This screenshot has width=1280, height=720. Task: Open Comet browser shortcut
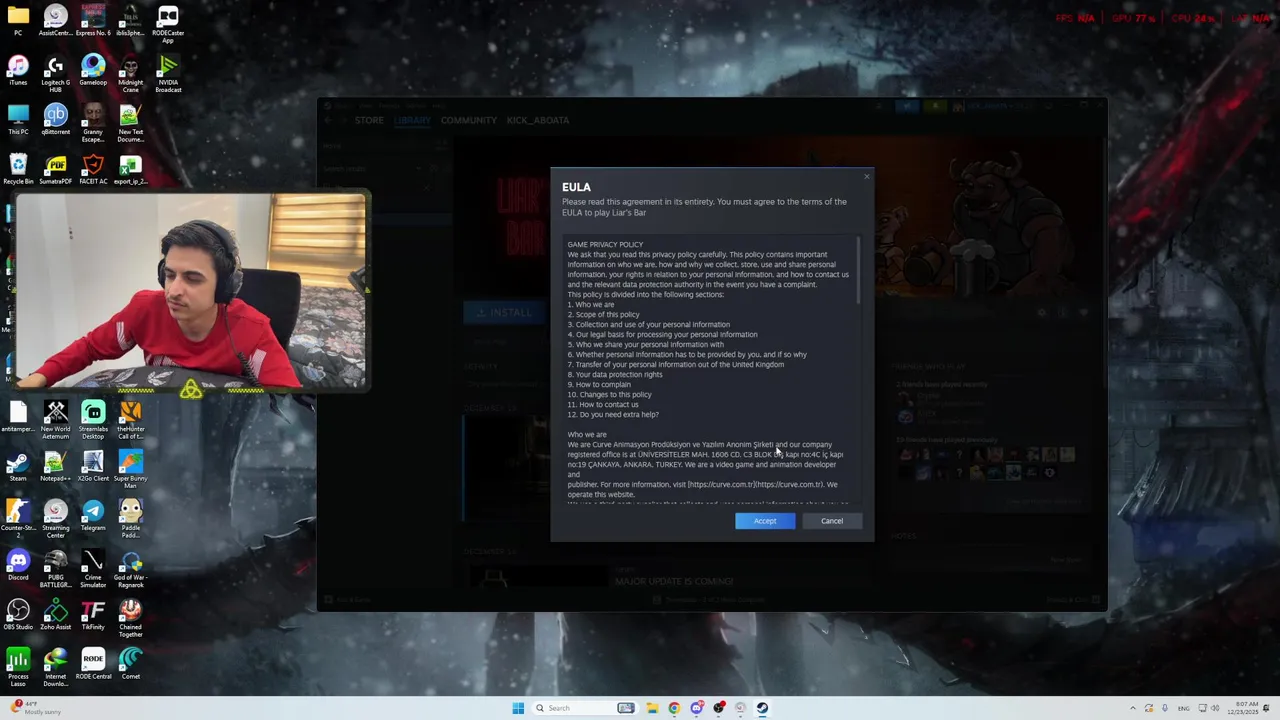coord(130,665)
